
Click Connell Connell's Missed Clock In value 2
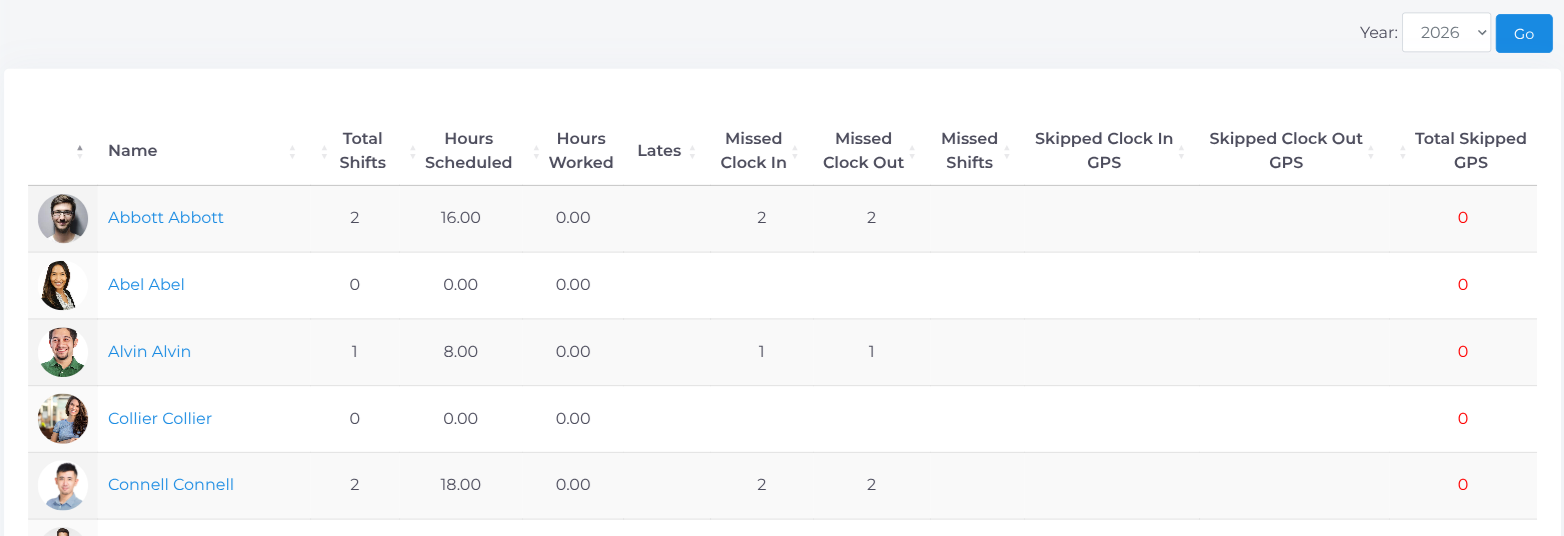[761, 484]
